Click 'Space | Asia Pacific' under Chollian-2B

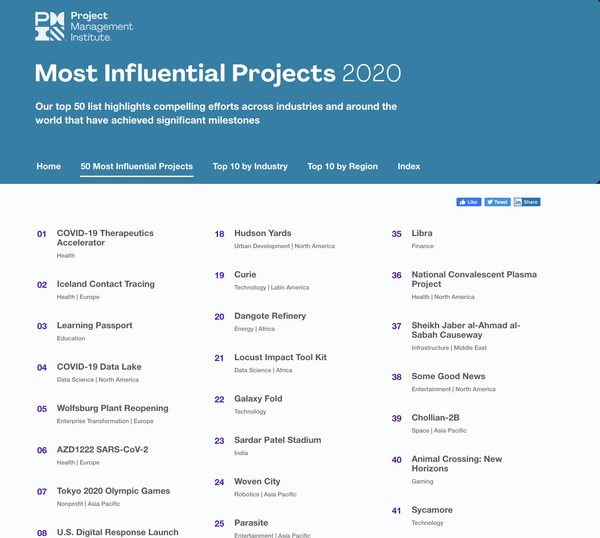tap(439, 430)
